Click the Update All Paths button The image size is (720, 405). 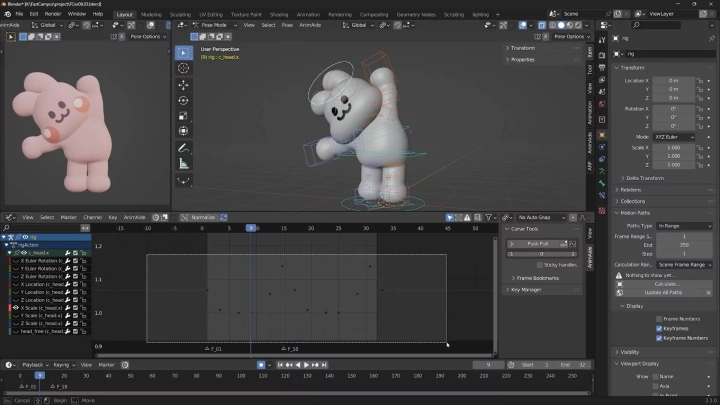pos(663,292)
